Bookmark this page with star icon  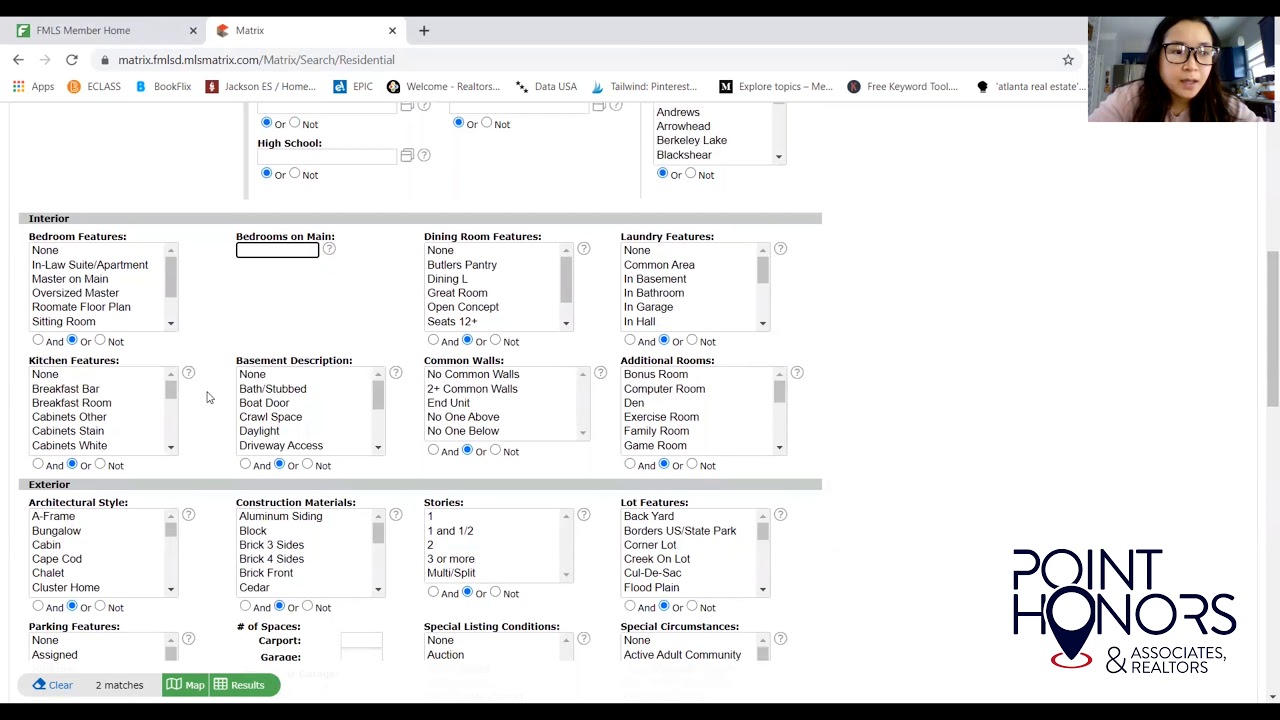point(1068,60)
